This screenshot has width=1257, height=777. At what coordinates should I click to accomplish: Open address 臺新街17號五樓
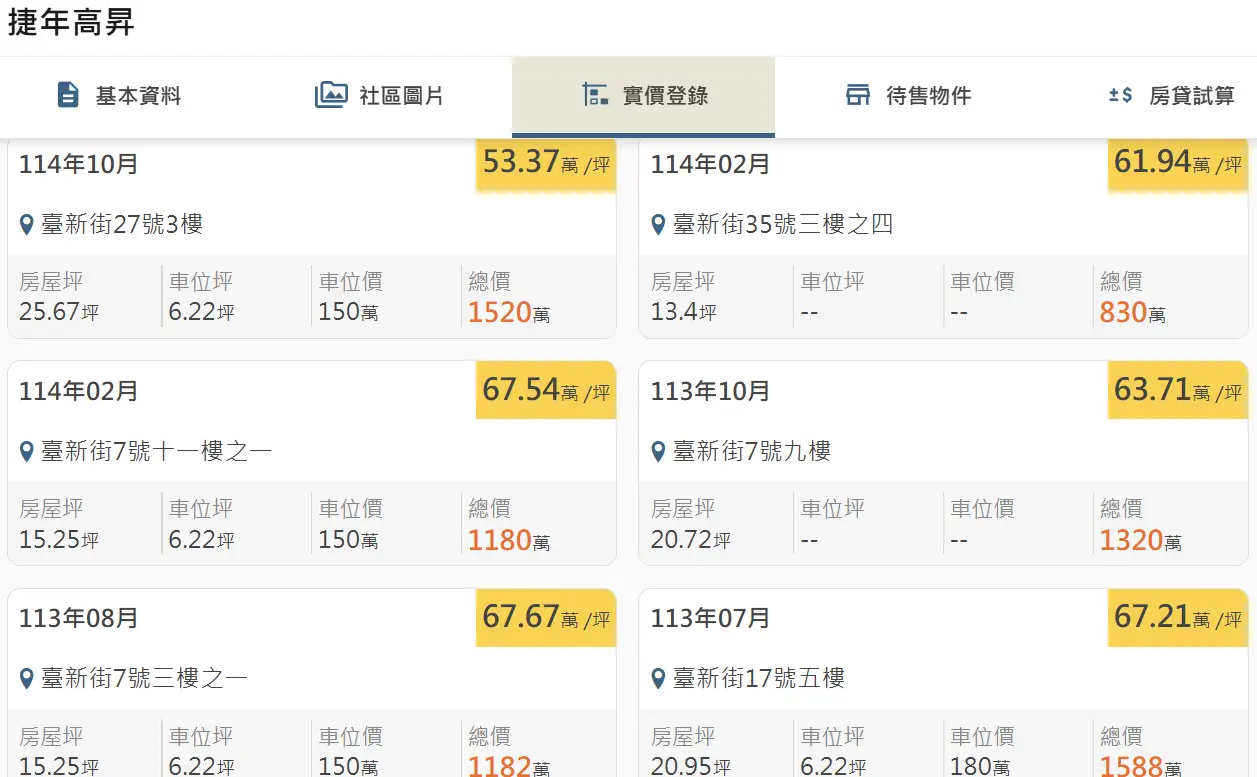pos(759,679)
